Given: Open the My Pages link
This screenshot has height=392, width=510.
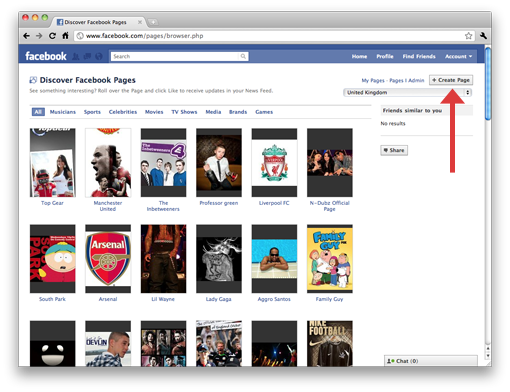Looking at the screenshot, I should tap(373, 80).
